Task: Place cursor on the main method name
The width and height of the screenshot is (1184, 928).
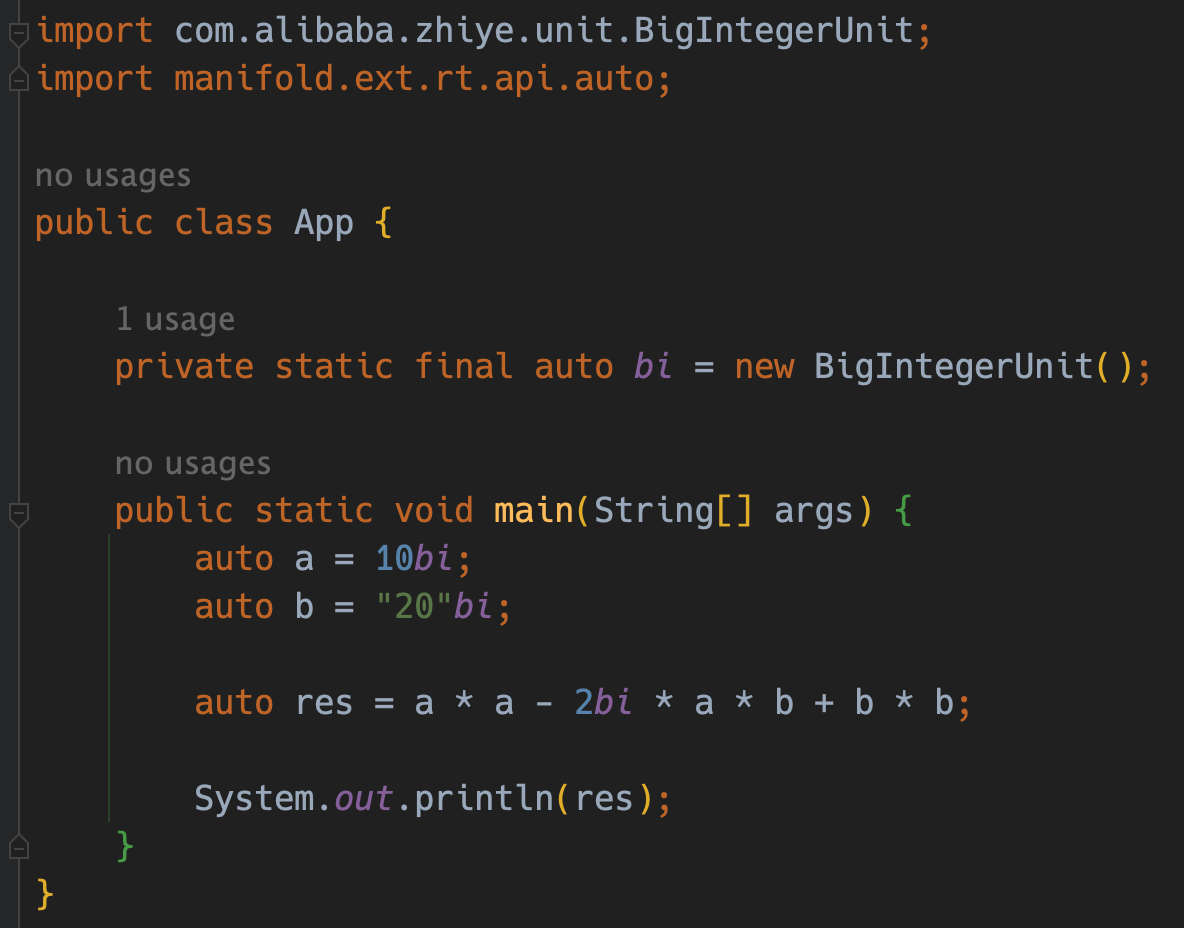Action: (x=534, y=511)
